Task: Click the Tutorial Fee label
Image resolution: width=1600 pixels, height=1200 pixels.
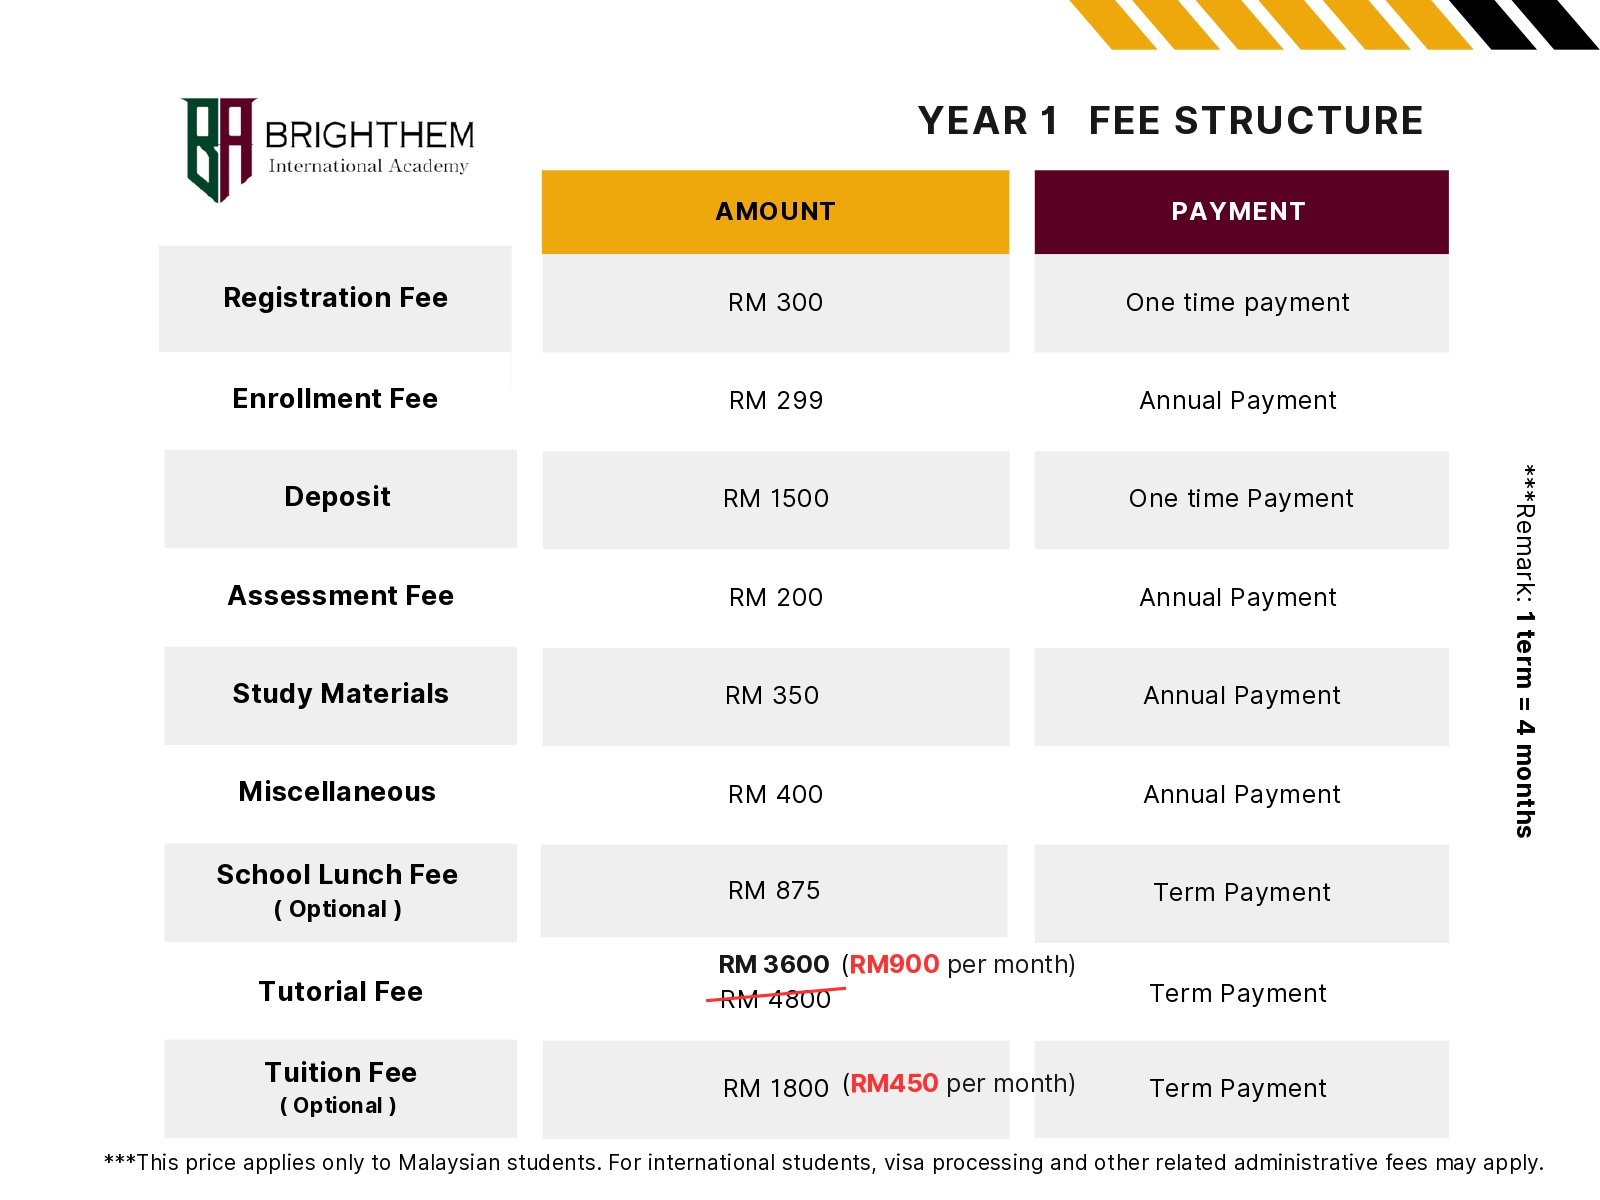Action: point(340,992)
